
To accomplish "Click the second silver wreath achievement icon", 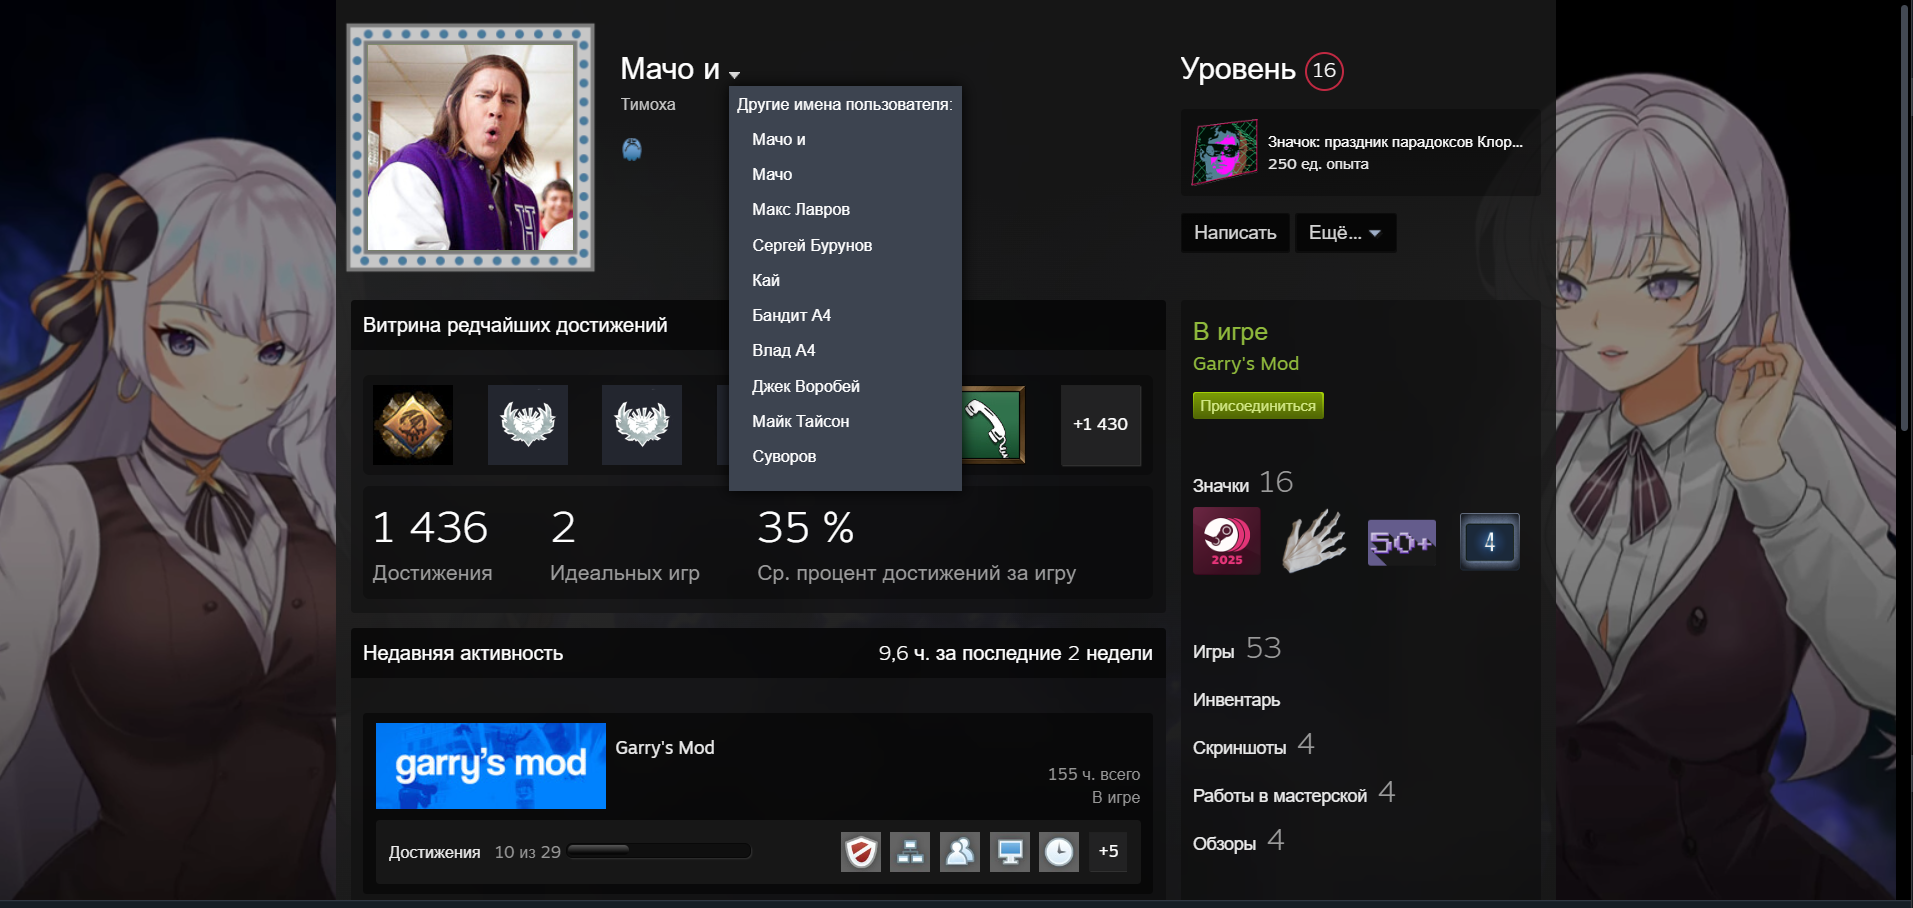I will click(642, 425).
